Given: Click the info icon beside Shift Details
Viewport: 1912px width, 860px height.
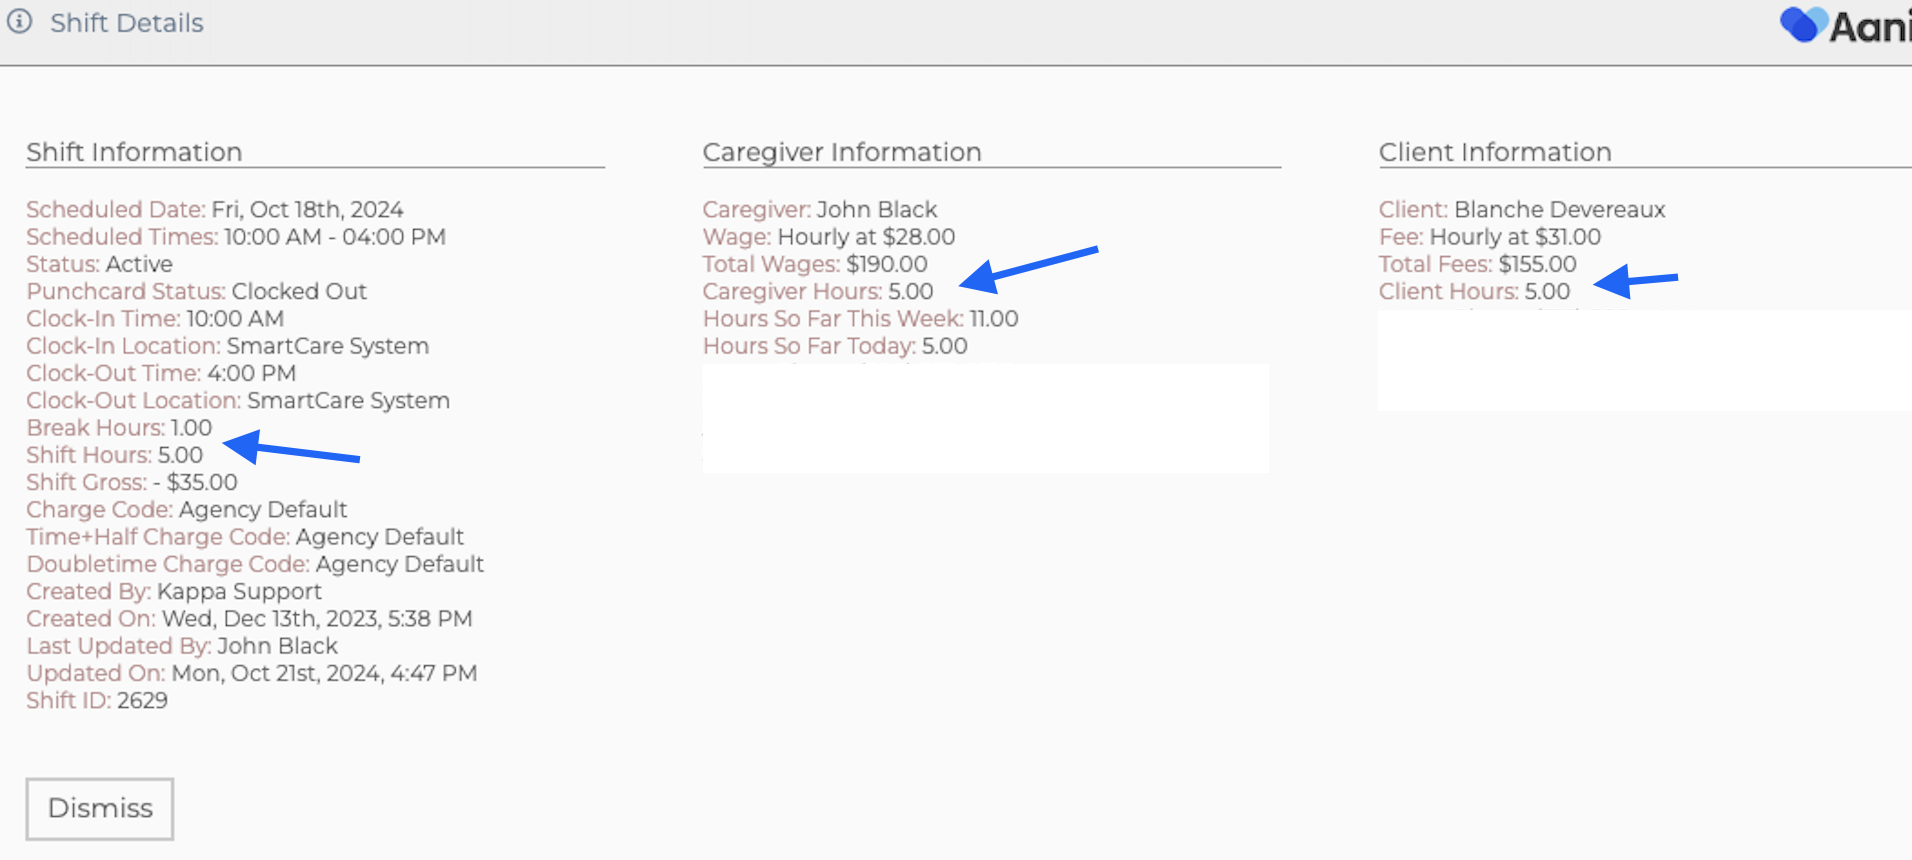Looking at the screenshot, I should pos(20,22).
